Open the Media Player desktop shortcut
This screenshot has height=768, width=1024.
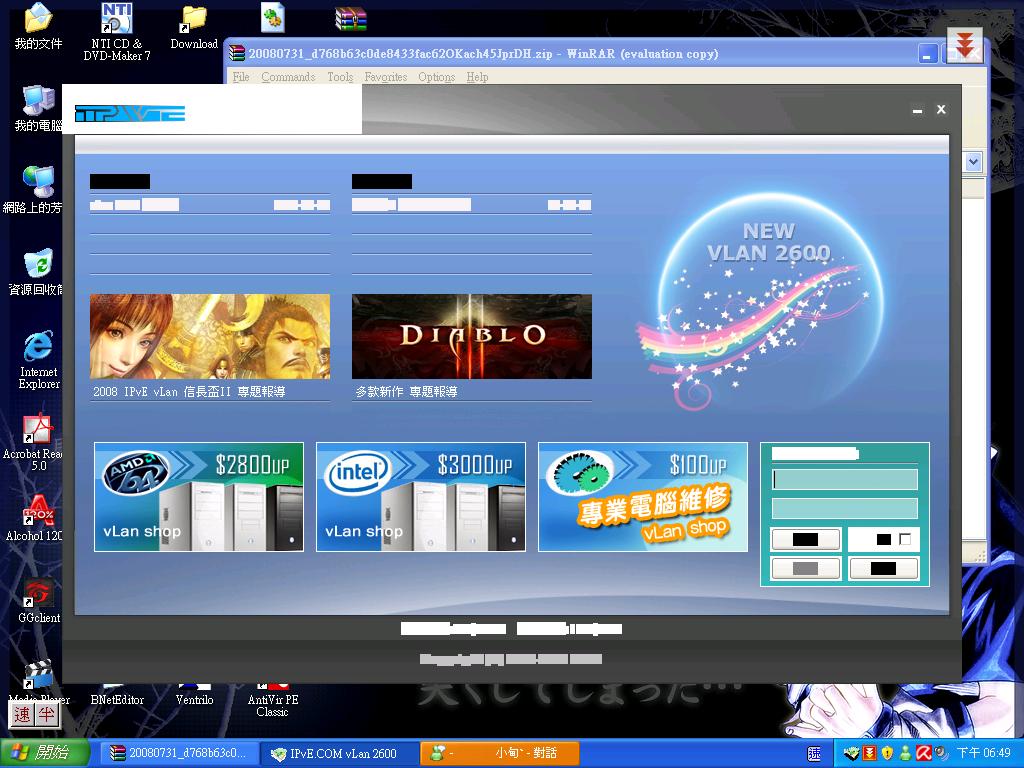click(x=39, y=682)
